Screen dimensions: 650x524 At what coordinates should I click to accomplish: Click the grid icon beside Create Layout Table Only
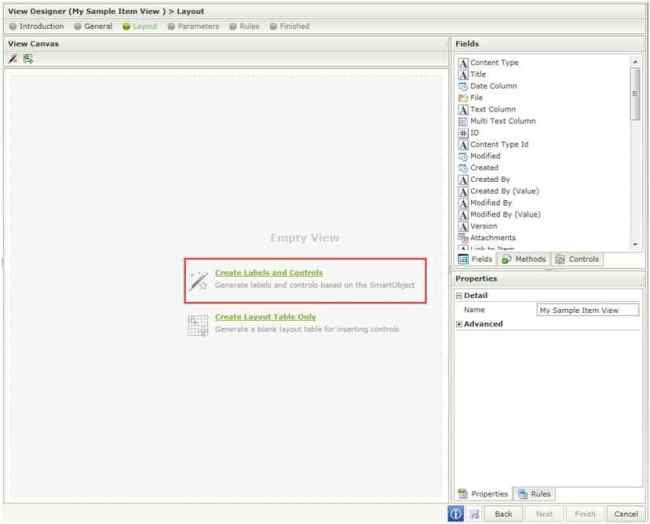tap(198, 325)
